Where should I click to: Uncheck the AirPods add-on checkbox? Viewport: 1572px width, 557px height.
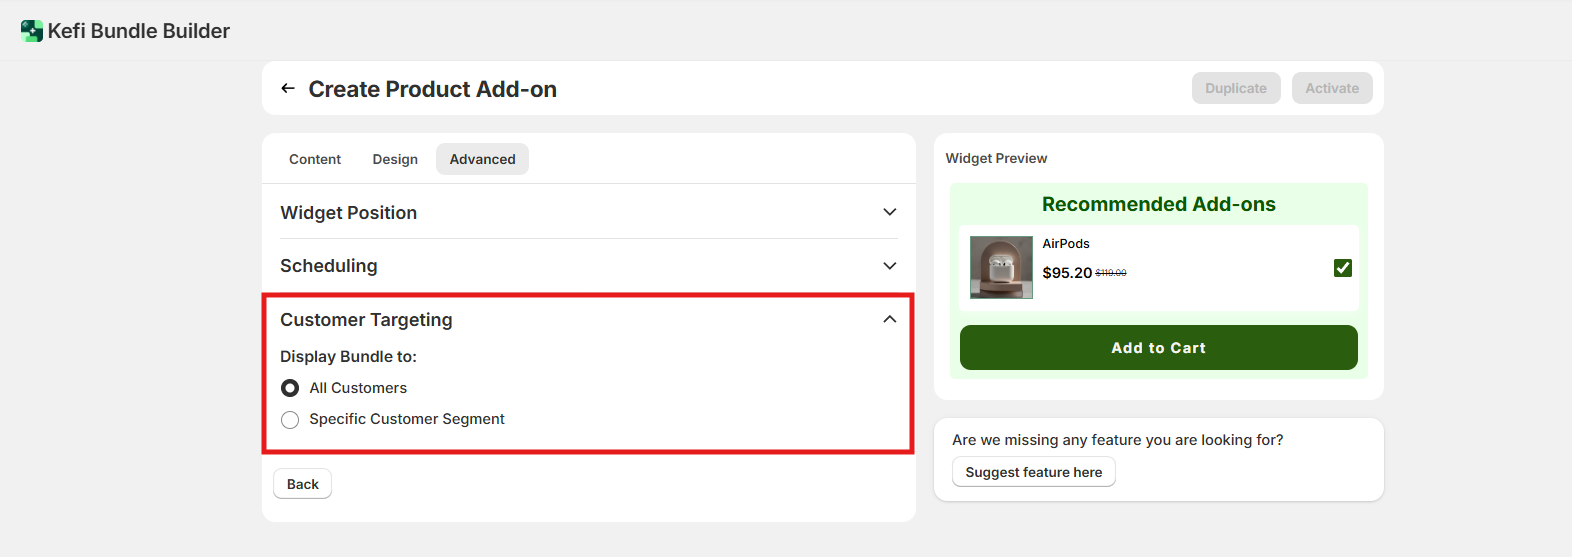click(1342, 268)
